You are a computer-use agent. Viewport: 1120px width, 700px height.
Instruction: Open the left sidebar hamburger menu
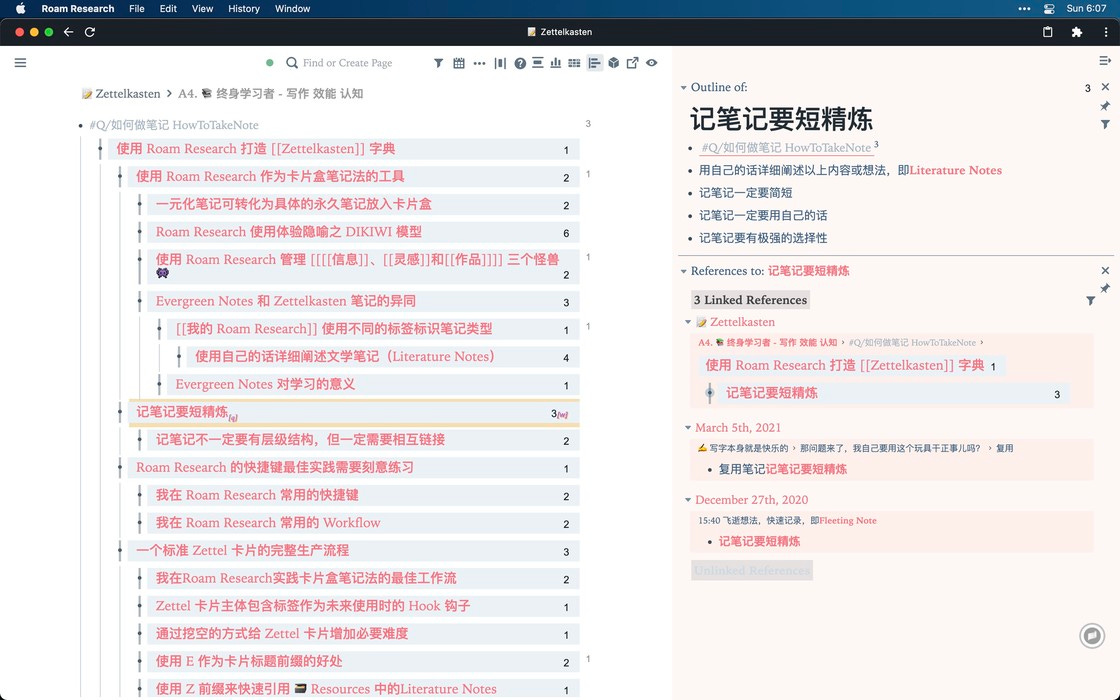20,63
